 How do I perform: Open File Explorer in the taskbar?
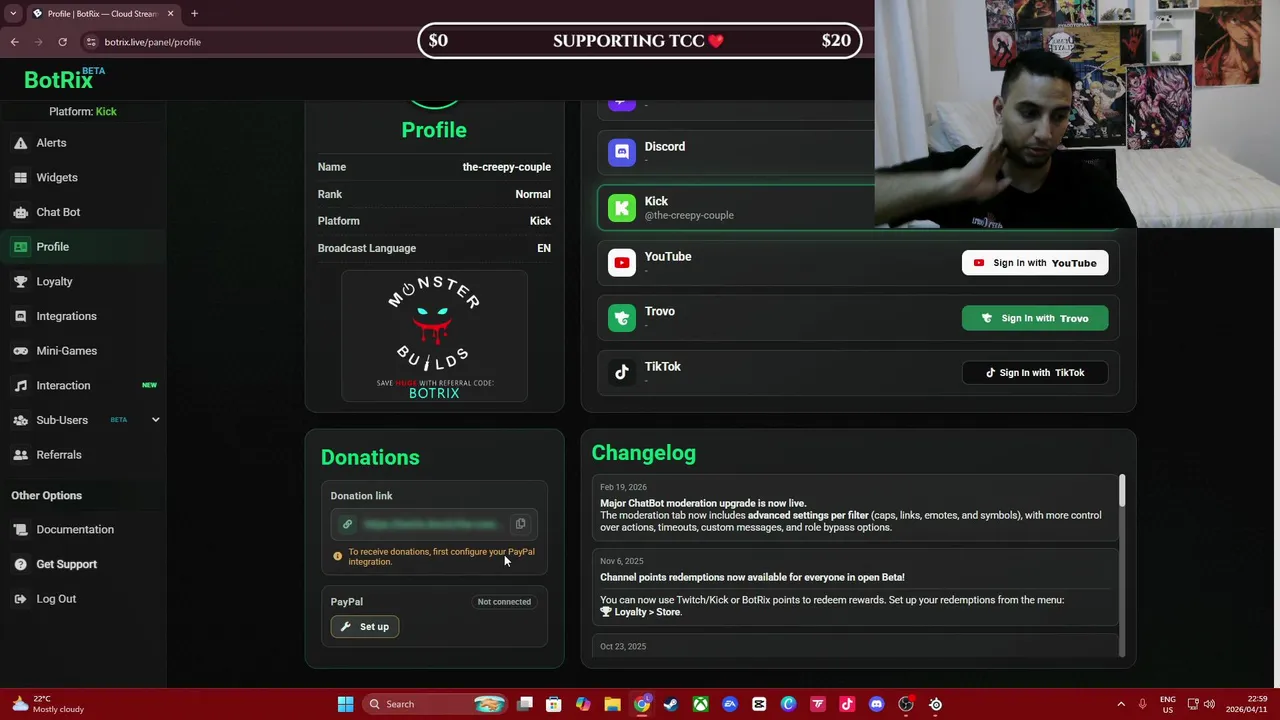coord(612,704)
